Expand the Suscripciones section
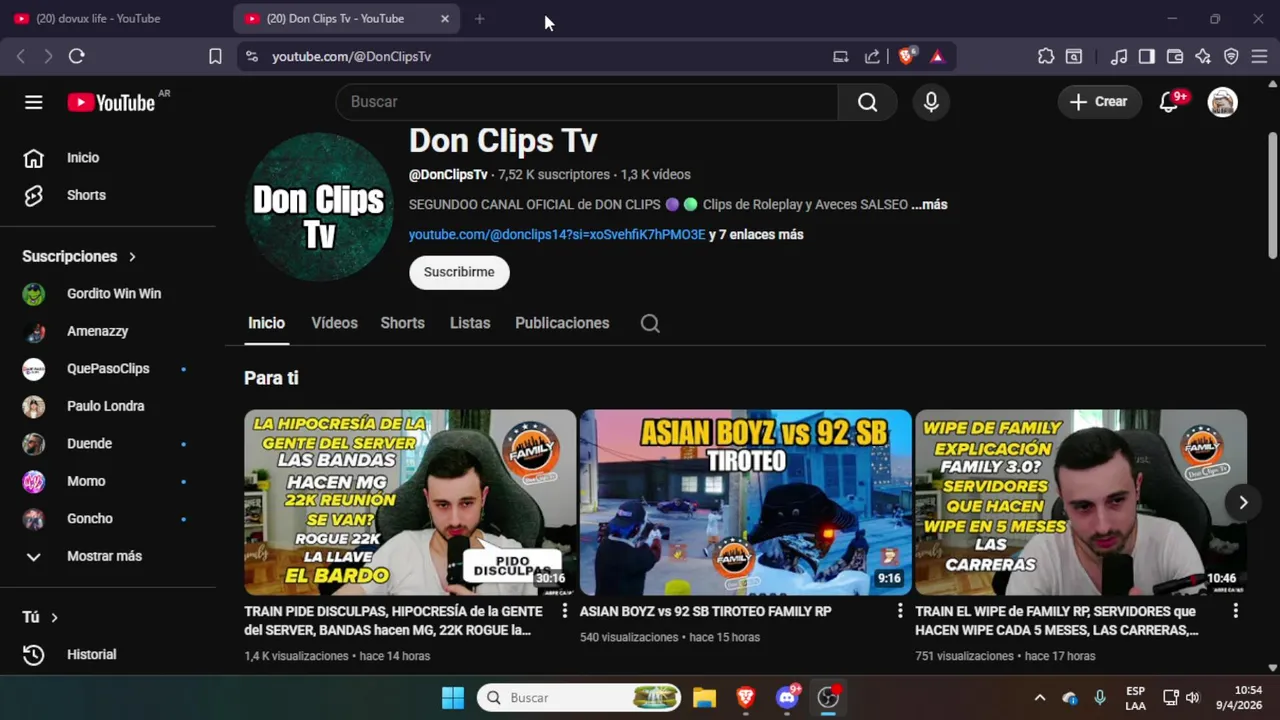The image size is (1280, 720). pyautogui.click(x=80, y=257)
